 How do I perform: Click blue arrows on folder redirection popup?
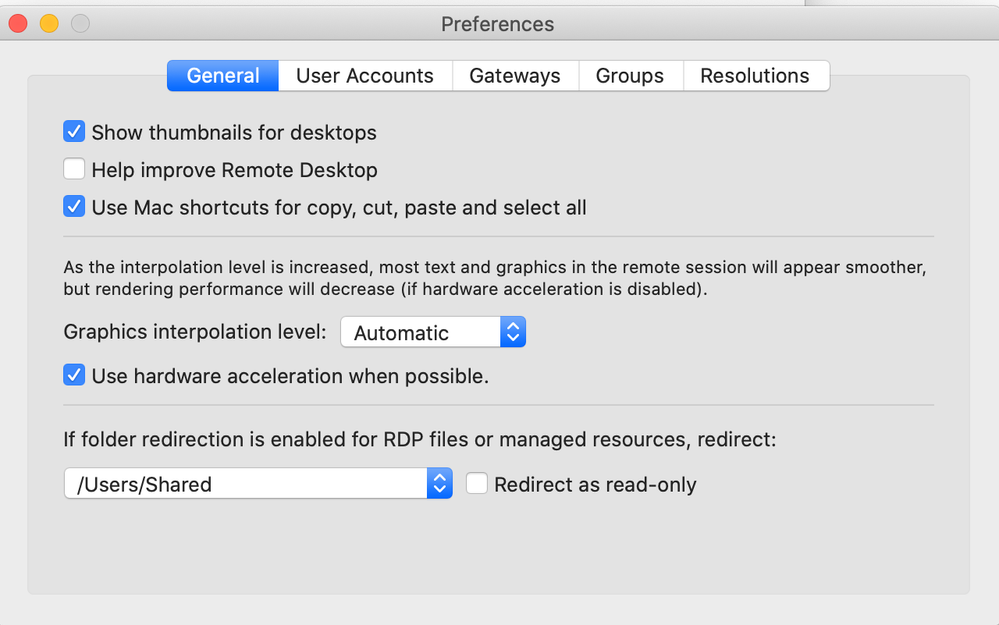[x=440, y=484]
